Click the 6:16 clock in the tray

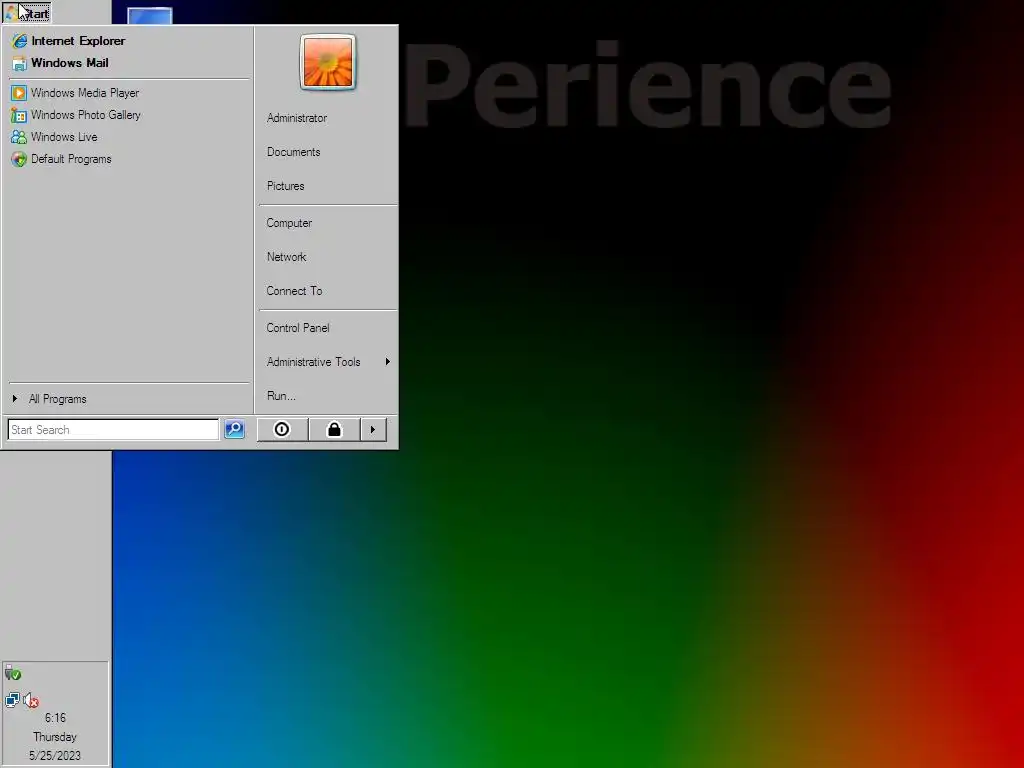[55, 718]
